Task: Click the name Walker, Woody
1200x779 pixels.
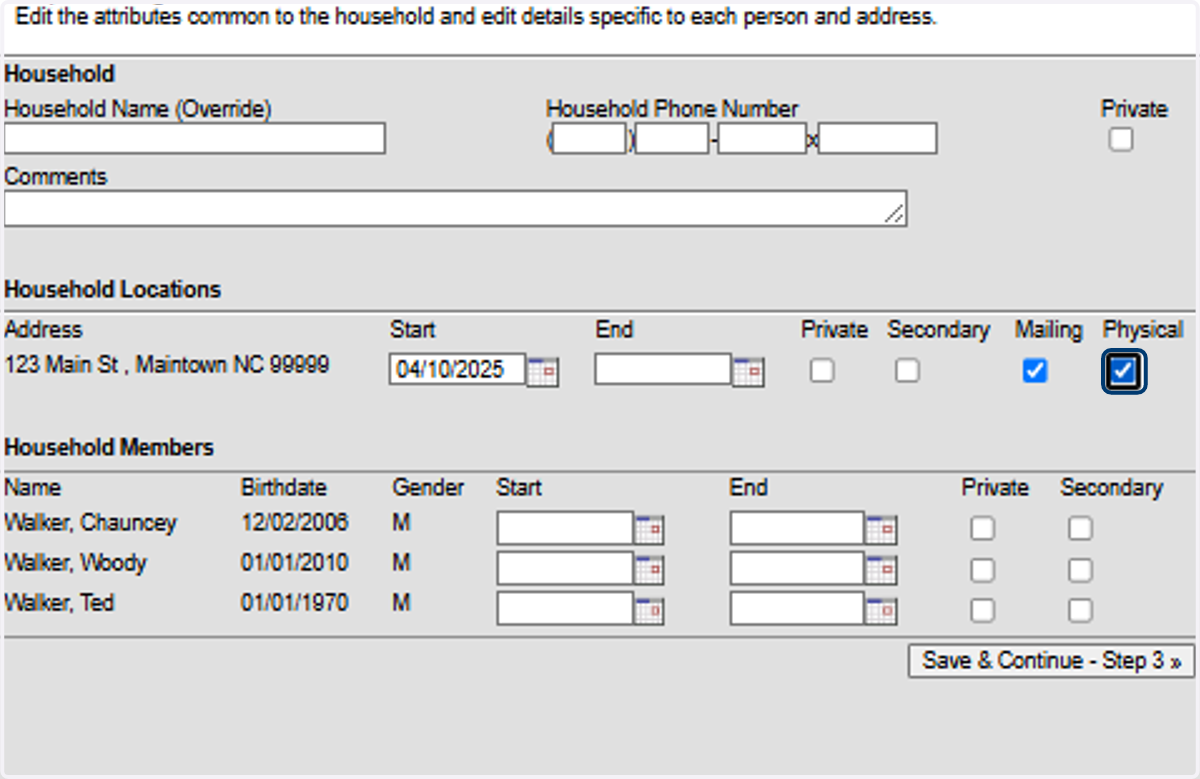Action: tap(75, 563)
